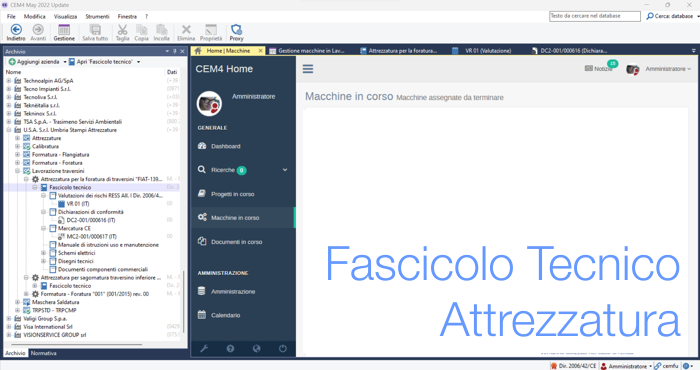The height and width of the screenshot is (370, 700).
Task: Switch to the Normativa bottom tab
Action: tap(44, 353)
